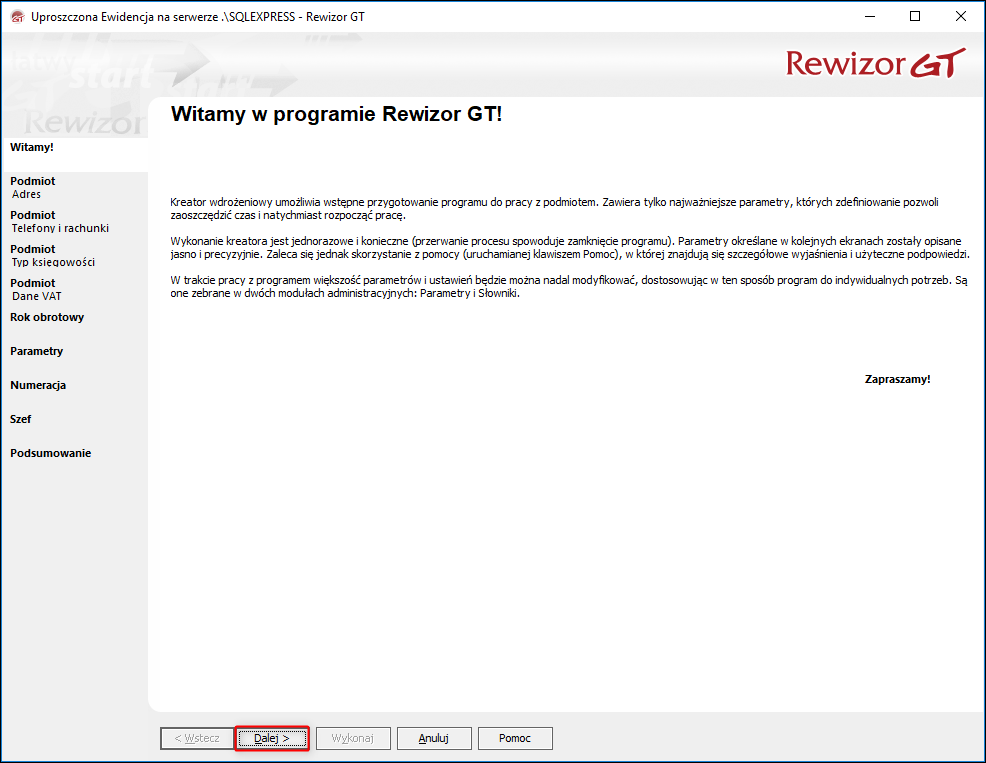Minimize the Rewizor GT window
This screenshot has height=763, width=986.
(870, 16)
